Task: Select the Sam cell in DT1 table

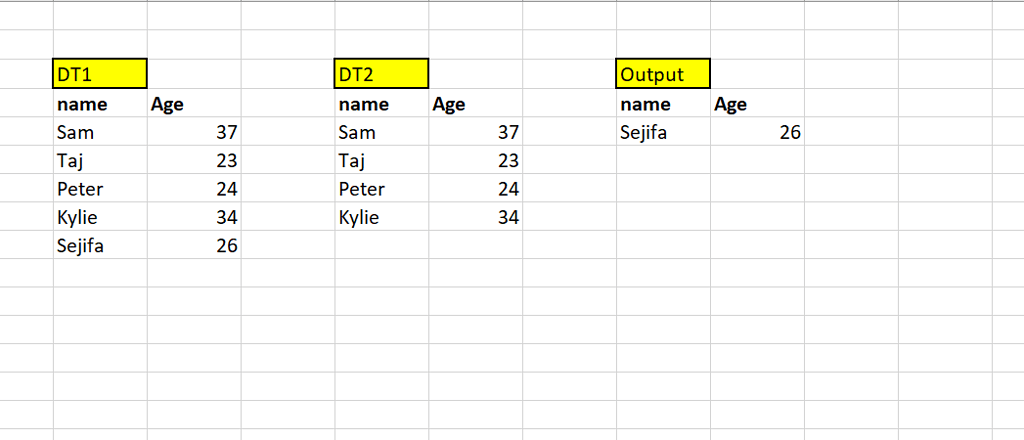Action: click(100, 132)
